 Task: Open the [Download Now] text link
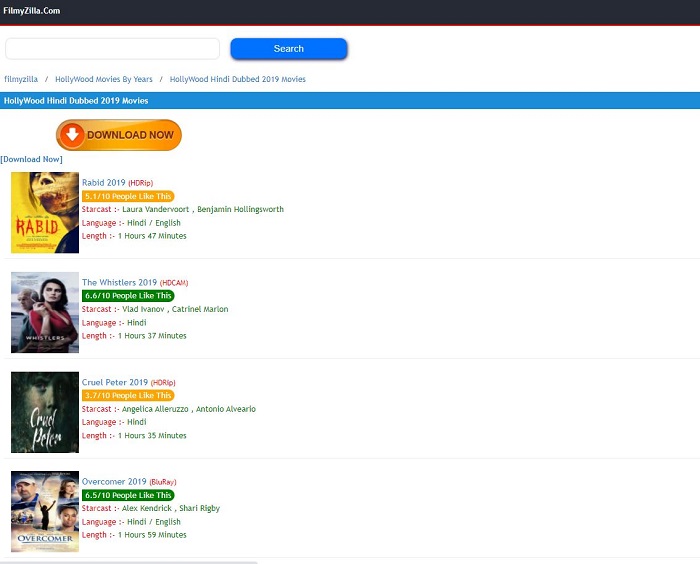(31, 159)
